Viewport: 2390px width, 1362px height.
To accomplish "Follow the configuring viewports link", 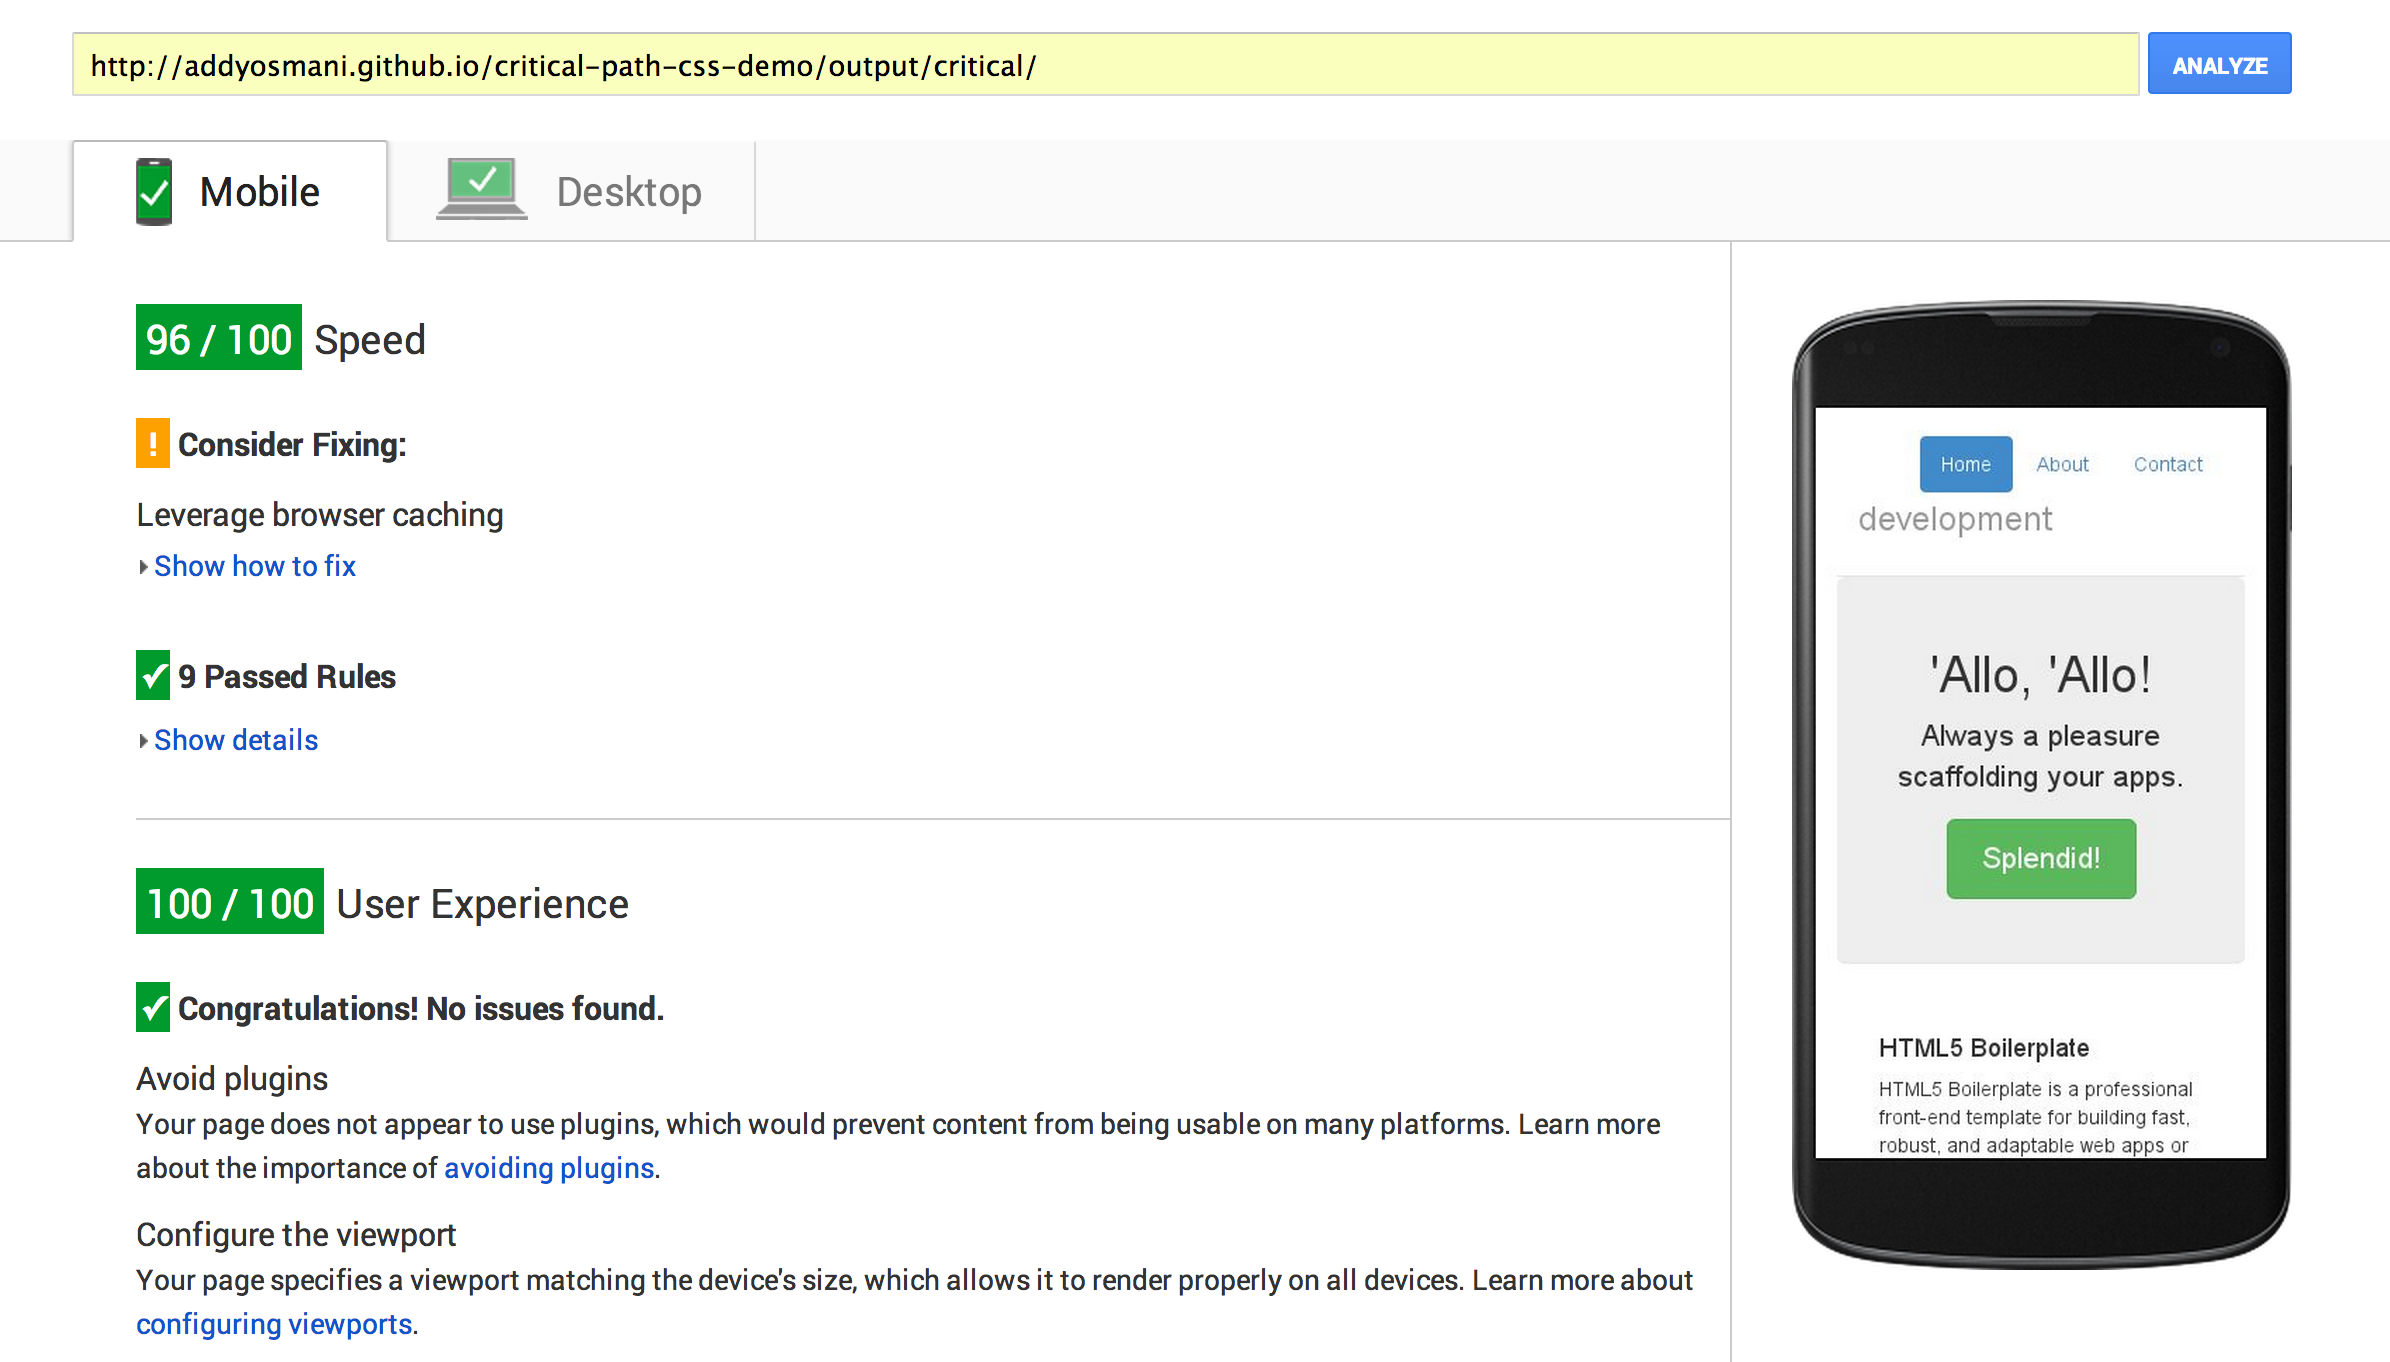I will tap(274, 1324).
